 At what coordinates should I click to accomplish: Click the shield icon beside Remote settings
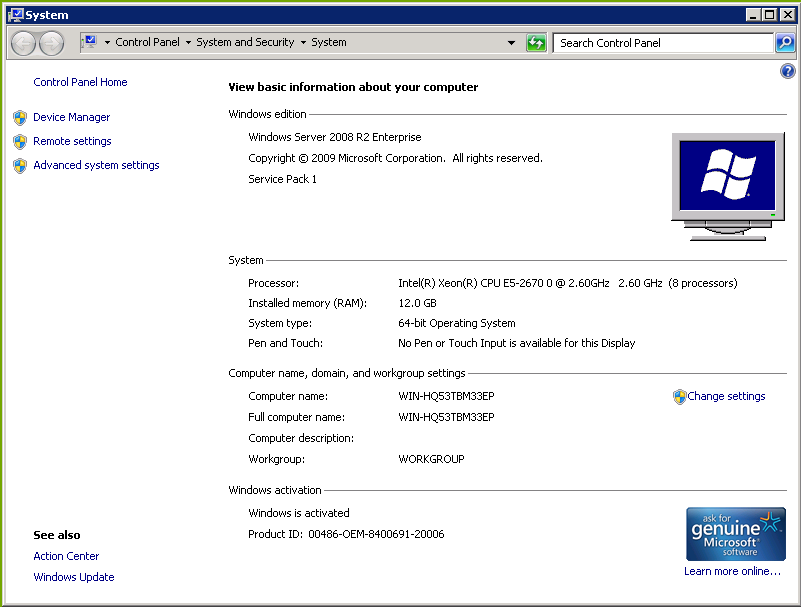(x=20, y=142)
